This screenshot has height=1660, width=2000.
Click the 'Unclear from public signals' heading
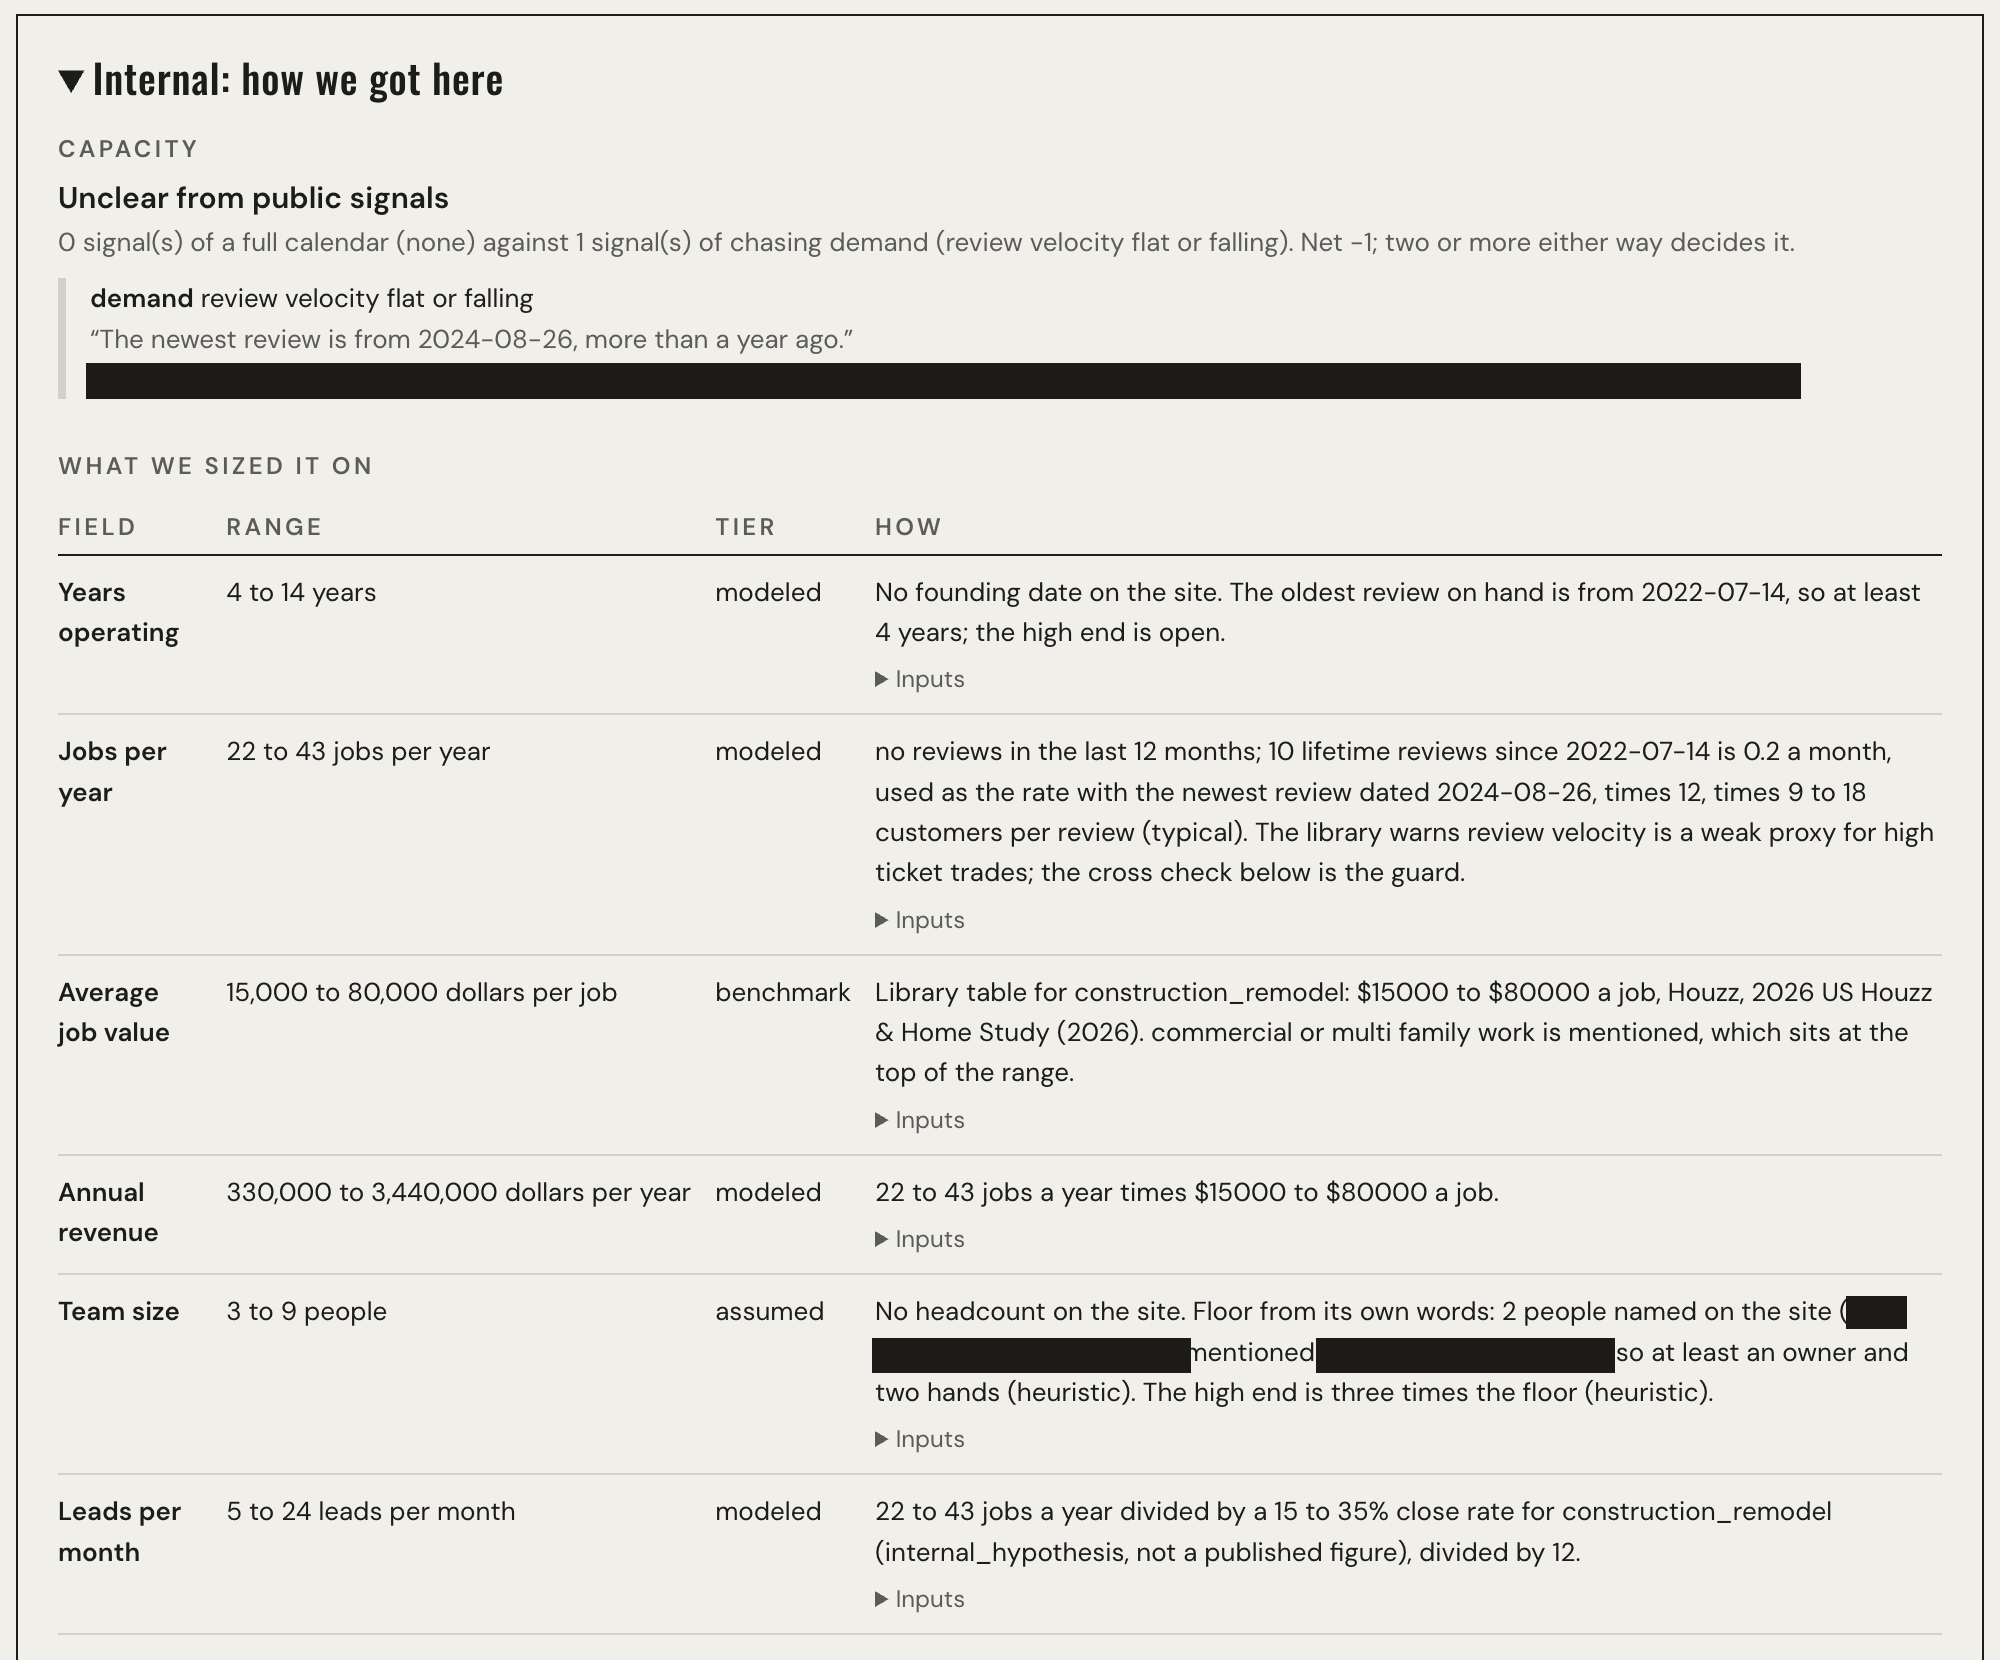point(253,198)
